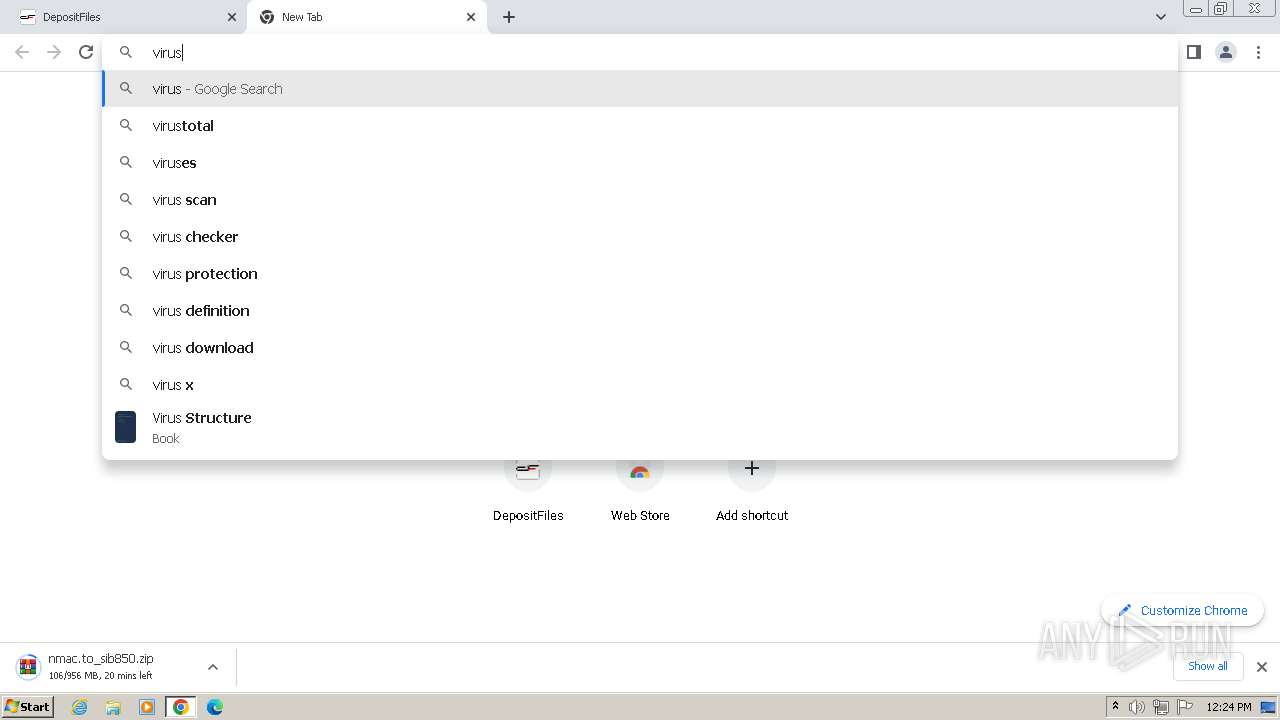This screenshot has height=720, width=1280.
Task: Click the Add shortcut button
Action: (752, 488)
